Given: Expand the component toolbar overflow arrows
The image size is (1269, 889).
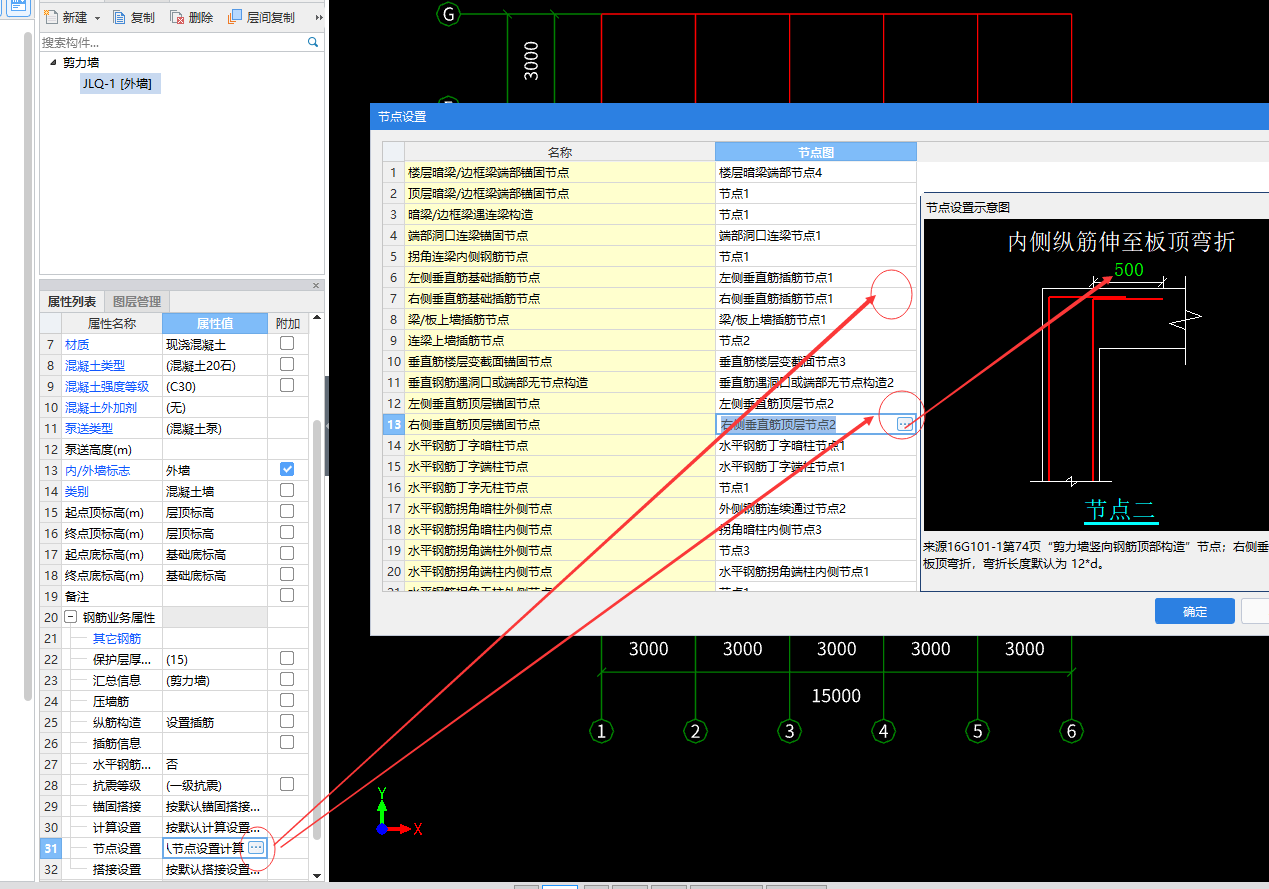Looking at the screenshot, I should pyautogui.click(x=319, y=18).
